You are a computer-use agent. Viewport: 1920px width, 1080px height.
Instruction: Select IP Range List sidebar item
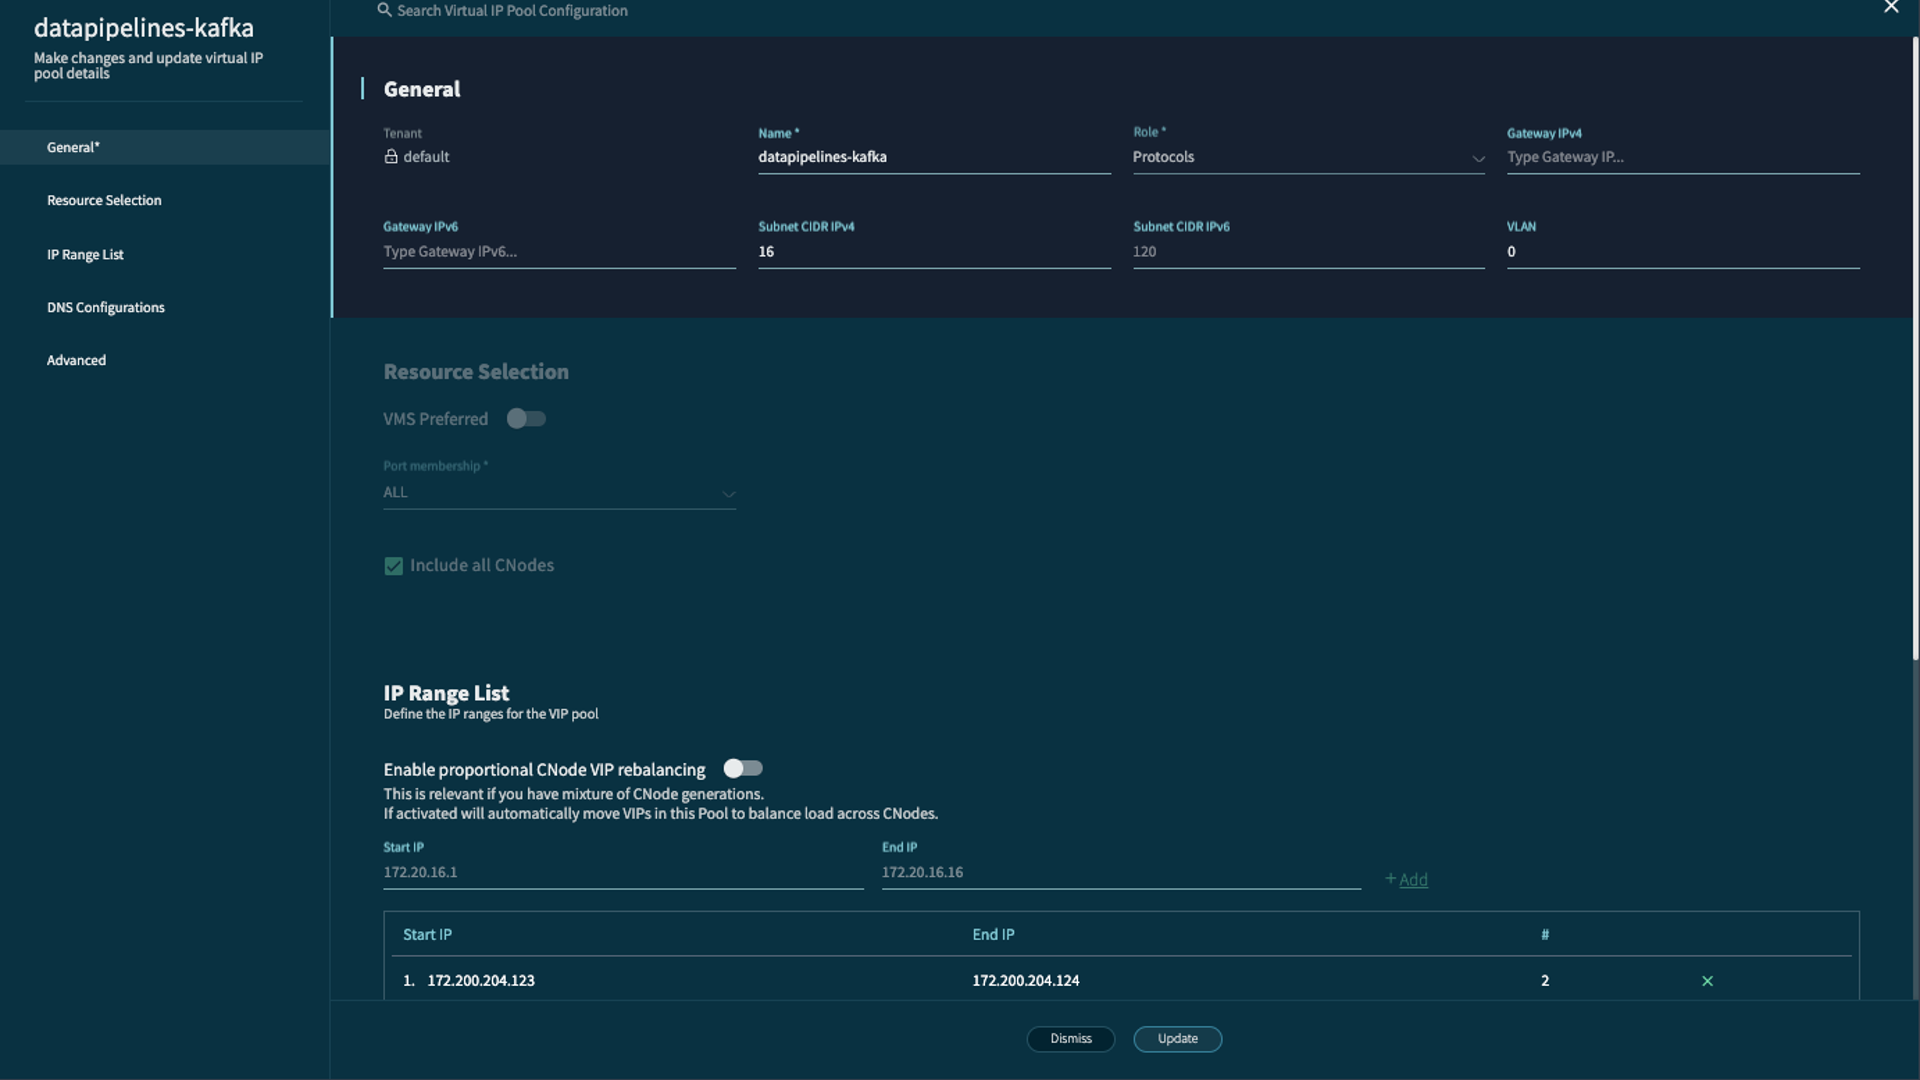coord(85,254)
